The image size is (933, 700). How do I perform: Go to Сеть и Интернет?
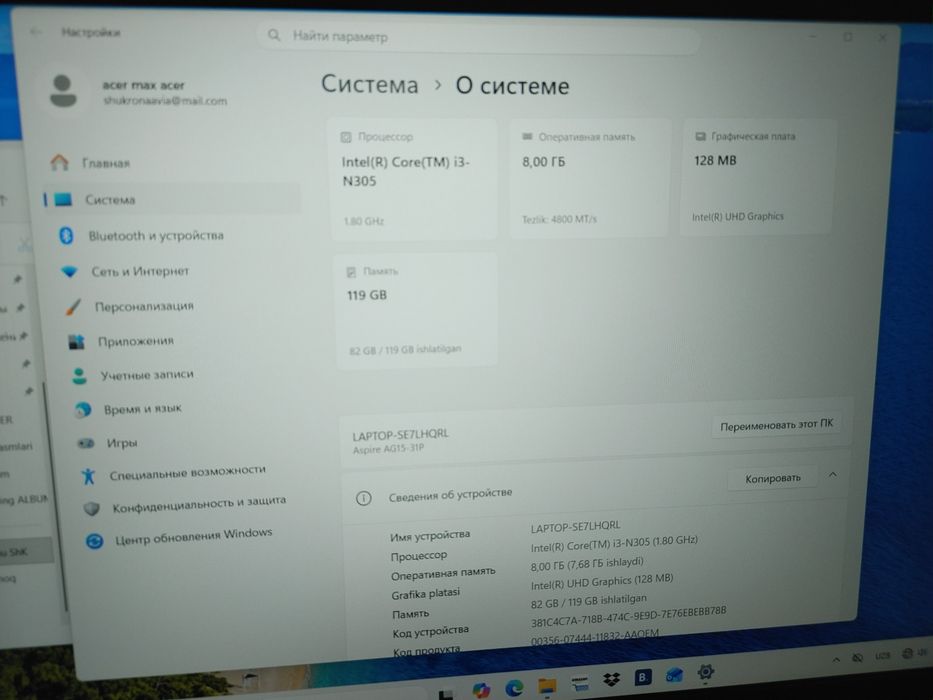(x=125, y=271)
